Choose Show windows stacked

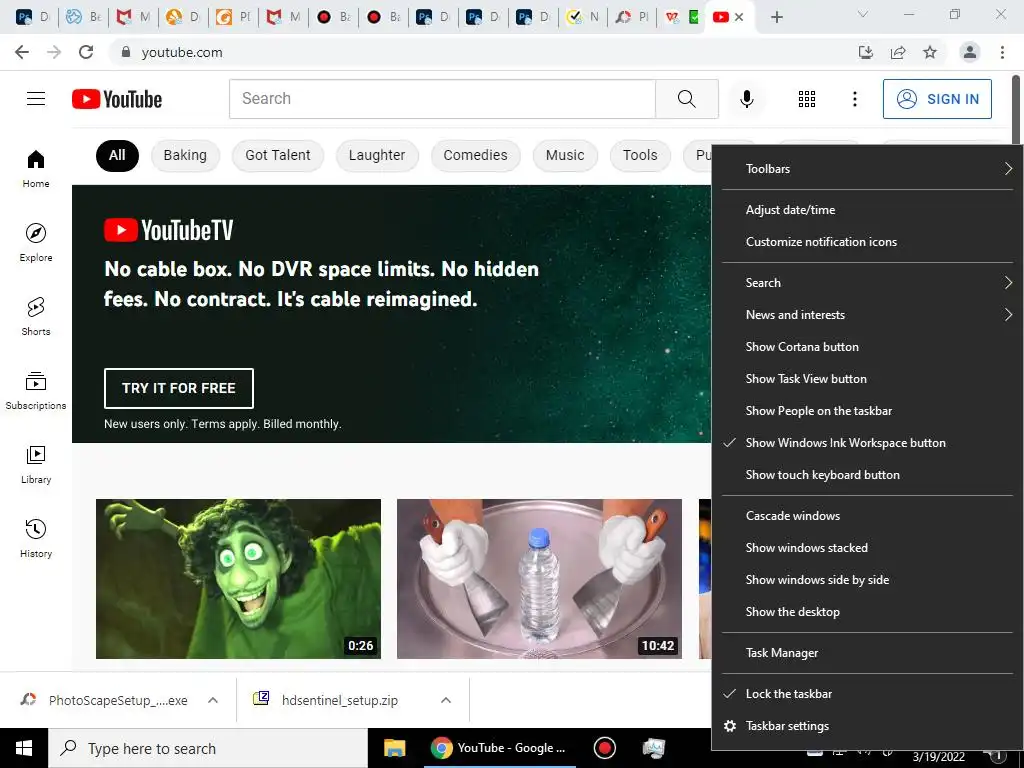(868, 547)
